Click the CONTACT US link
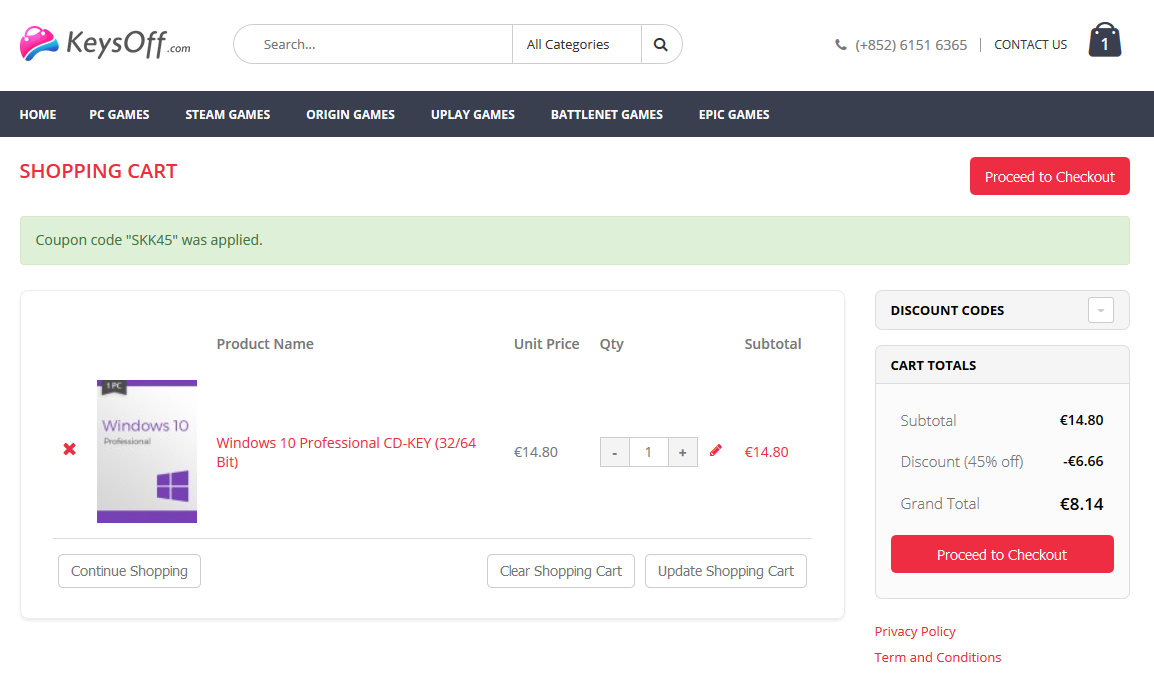Screen dimensions: 1154x682 pos(1030,45)
